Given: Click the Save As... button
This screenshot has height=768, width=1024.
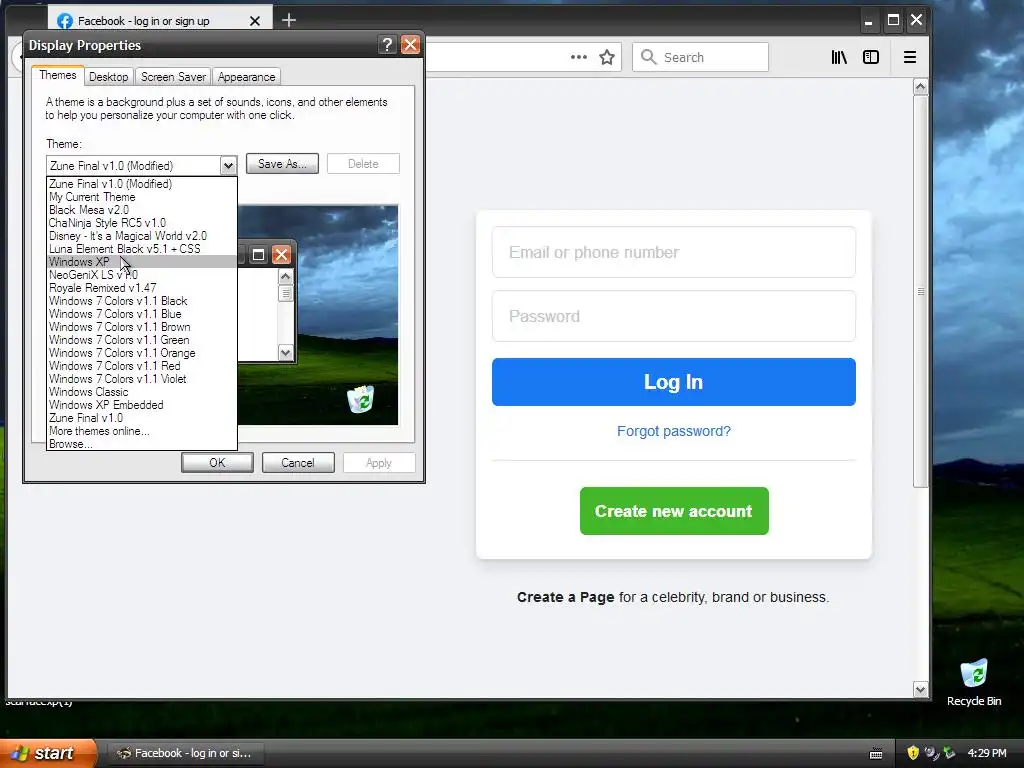Looking at the screenshot, I should click(282, 164).
